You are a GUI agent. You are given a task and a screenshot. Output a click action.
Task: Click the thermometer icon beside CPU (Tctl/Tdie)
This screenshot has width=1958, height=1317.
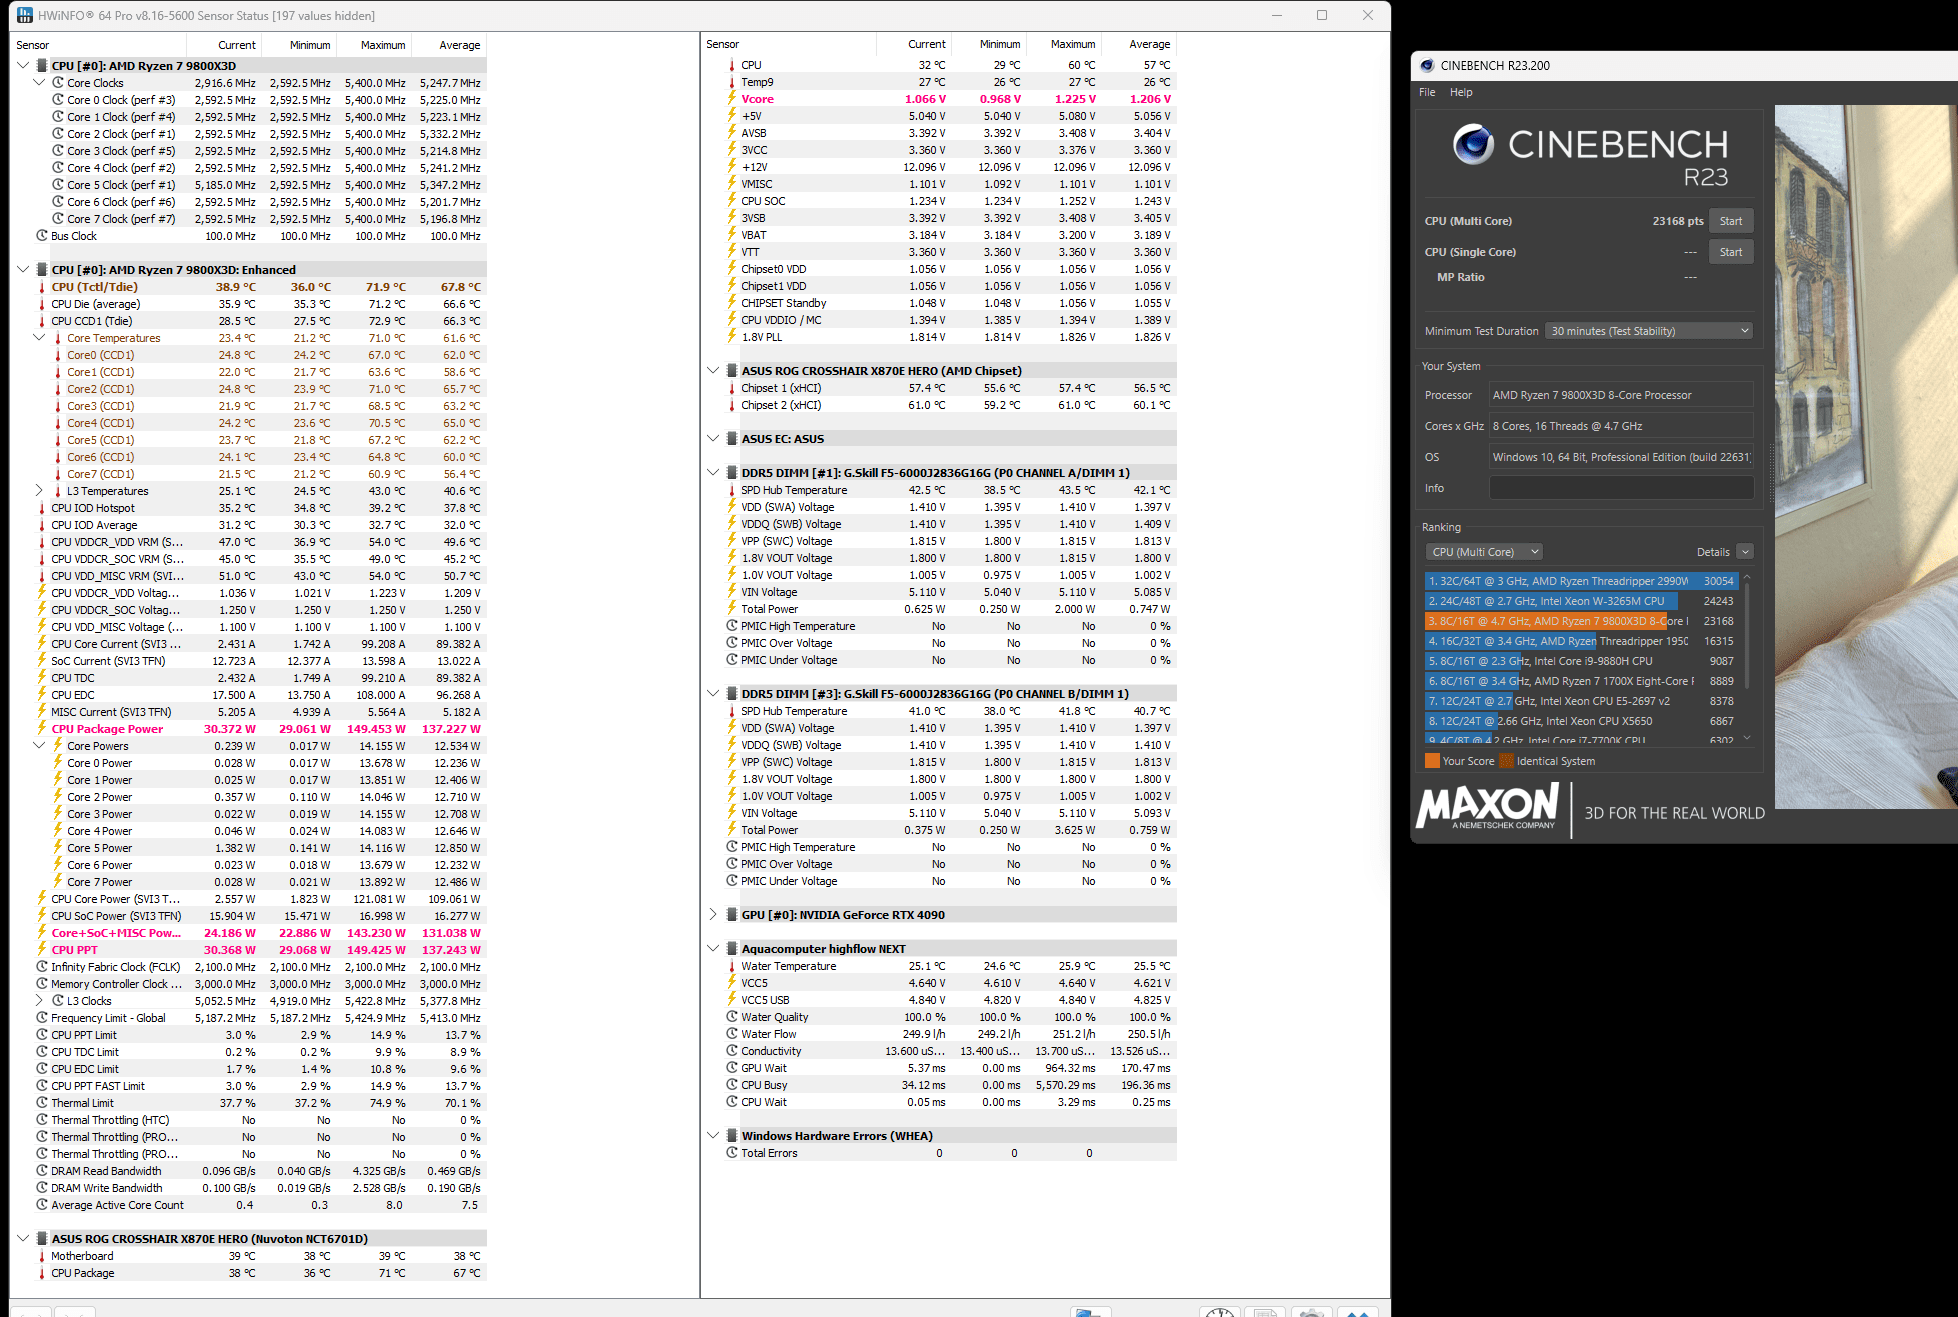pos(42,287)
